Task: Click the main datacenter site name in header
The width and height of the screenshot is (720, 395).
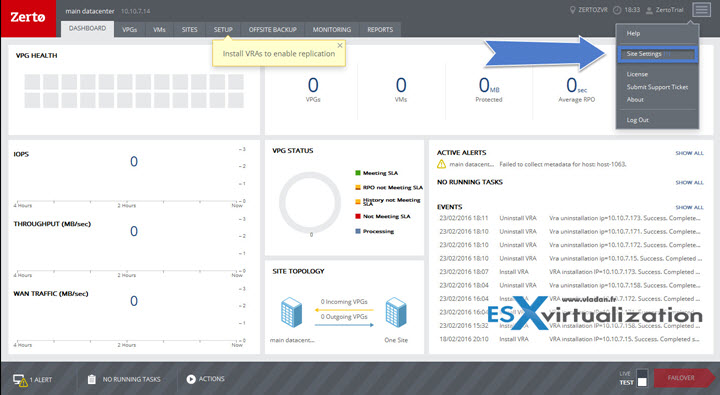Action: click(x=90, y=11)
